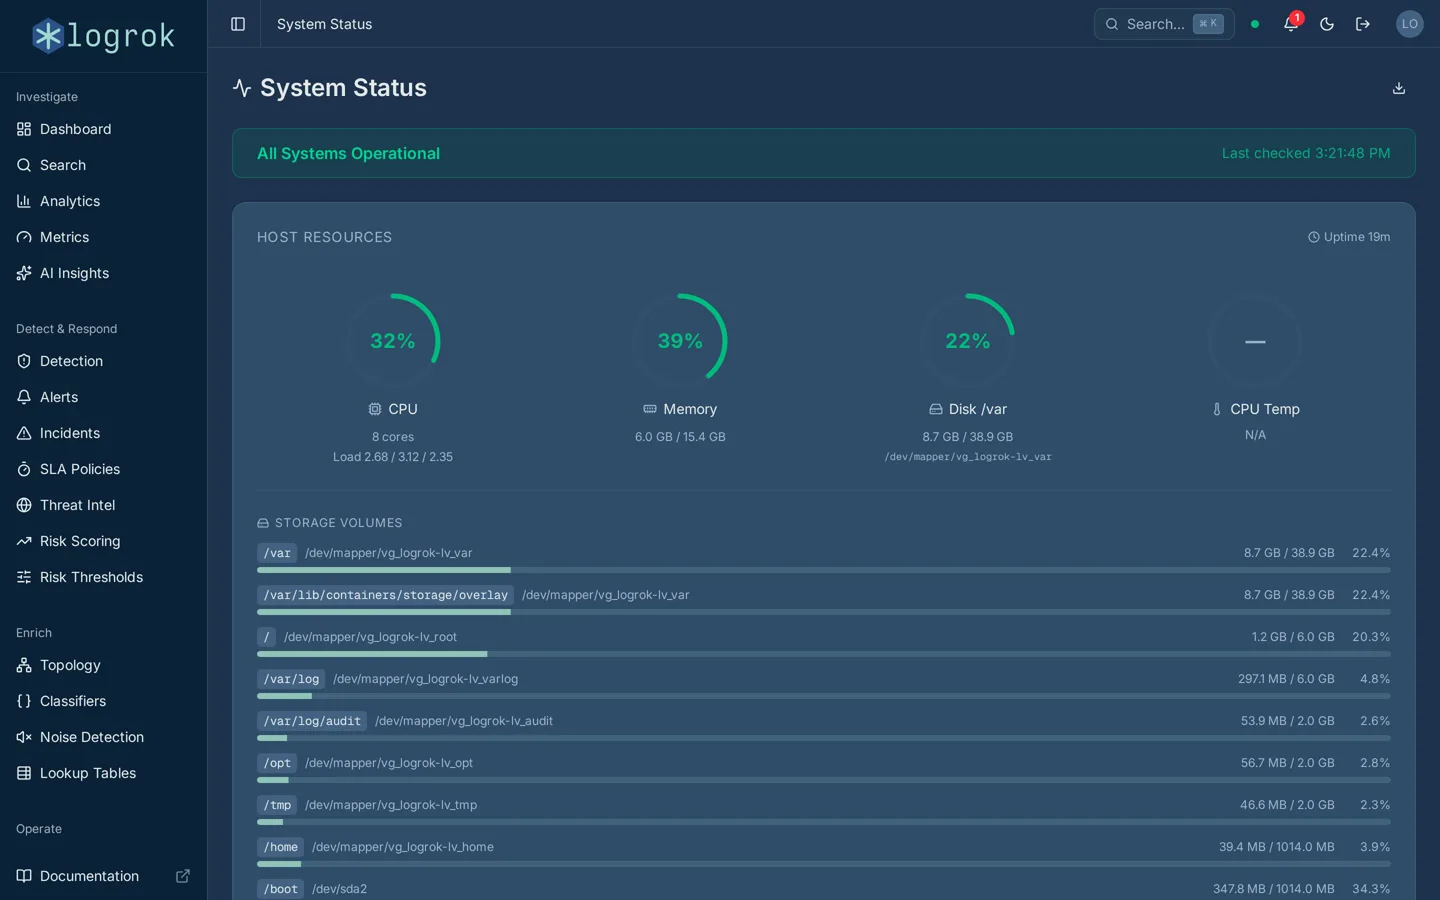Click 6.0 GB / 15.4 GB memory text
Viewport: 1440px width, 900px height.
[x=680, y=437]
